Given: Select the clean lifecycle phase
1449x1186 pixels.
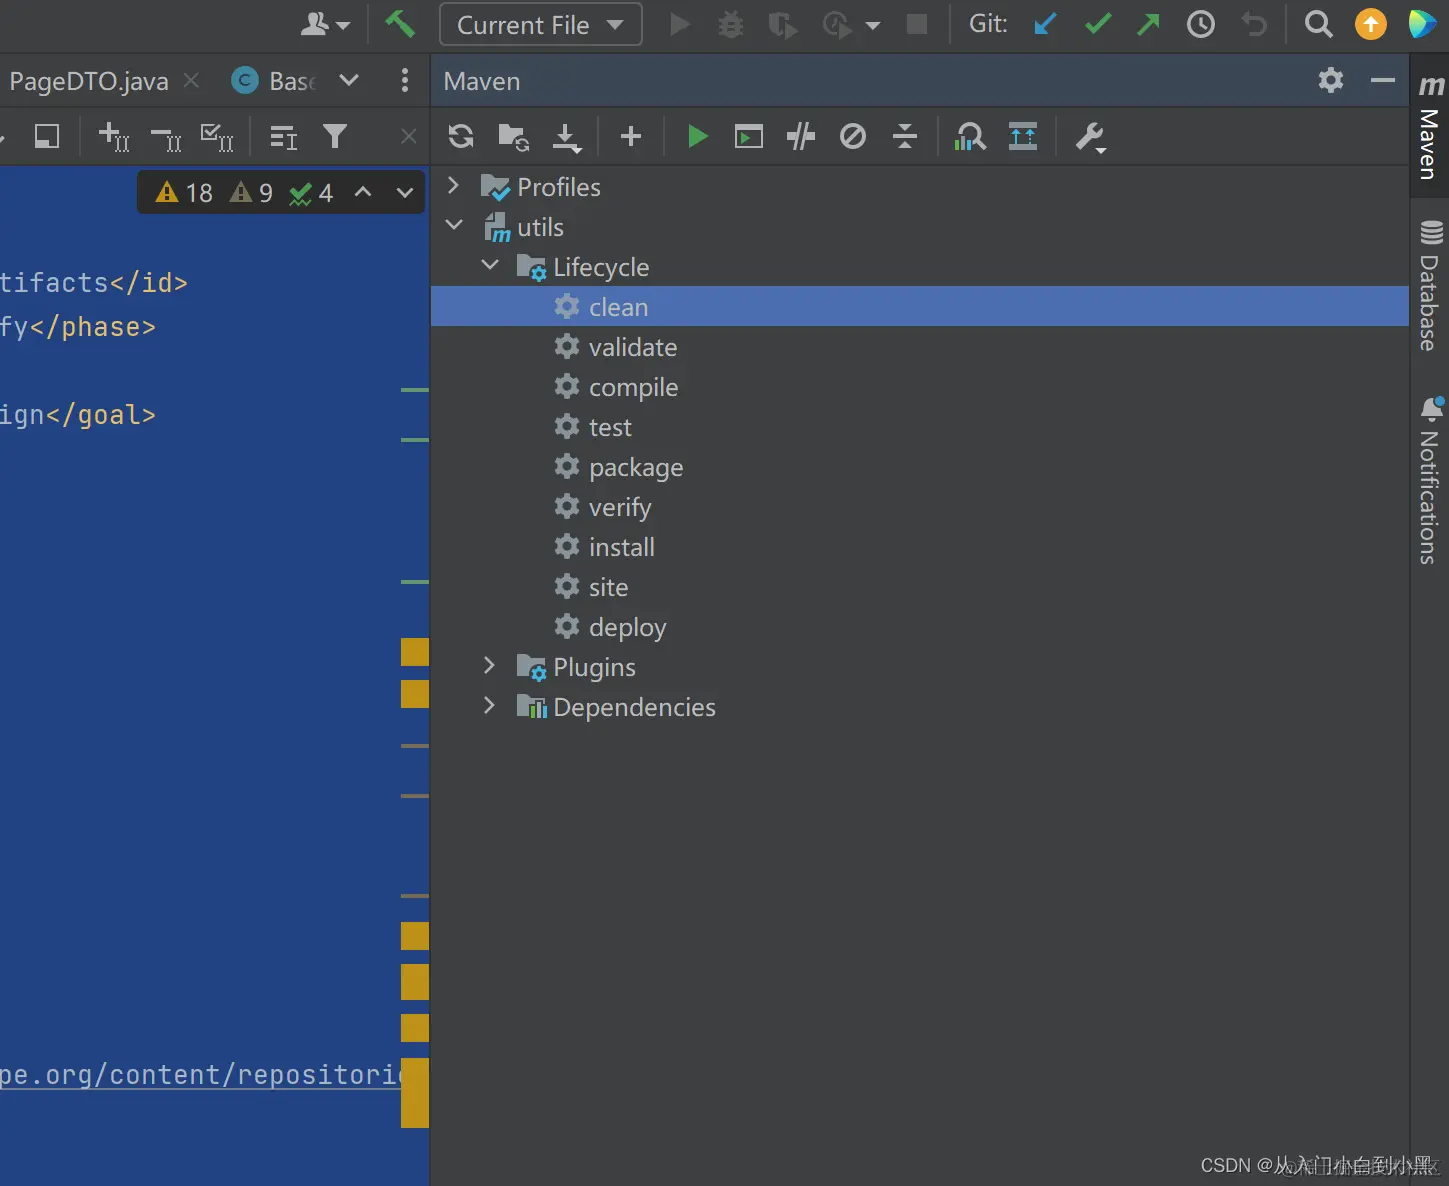Looking at the screenshot, I should (x=919, y=306).
